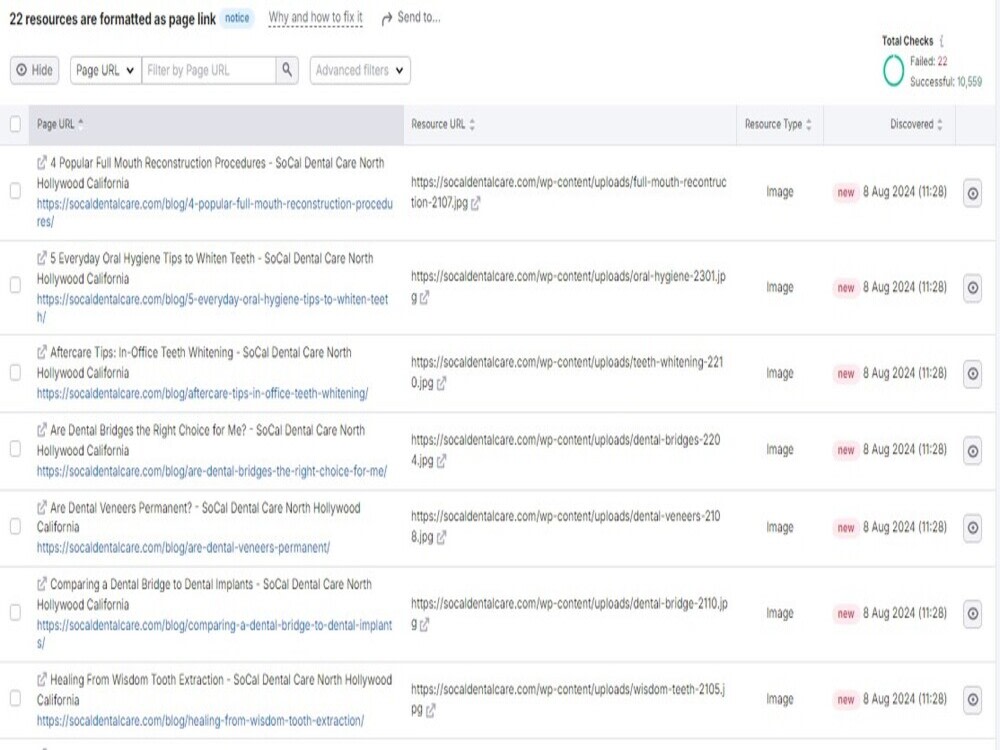Open the 4-popular-full-mouth-reconstruction-procedures blog link
This screenshot has height=750, width=1000.
click(x=215, y=212)
